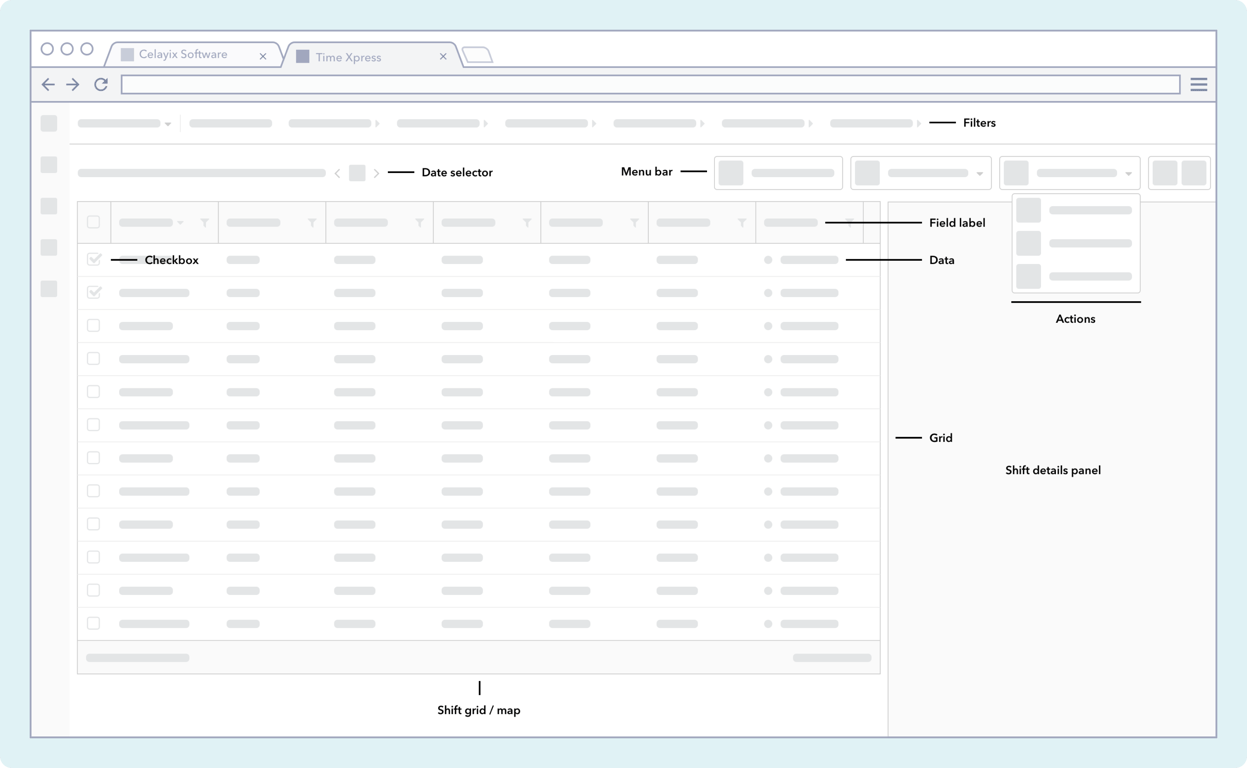1247x768 pixels.
Task: Check the last data row's checkbox
Action: (93, 623)
